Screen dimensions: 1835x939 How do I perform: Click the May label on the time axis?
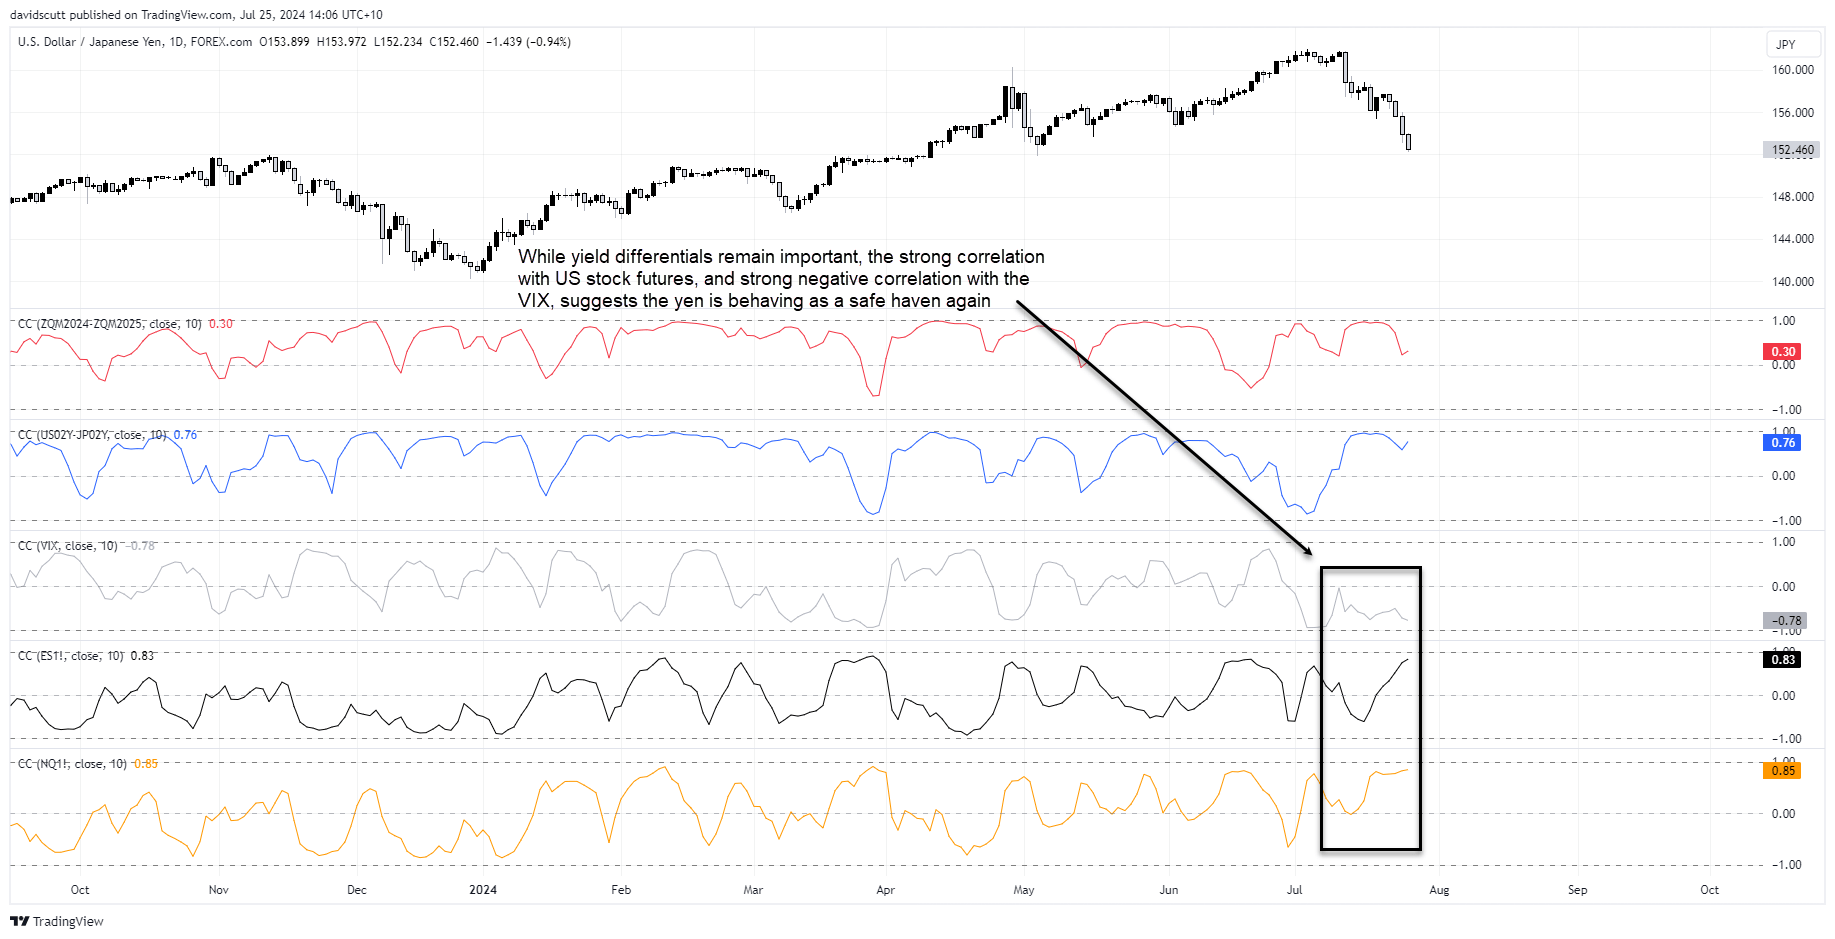pos(1024,890)
